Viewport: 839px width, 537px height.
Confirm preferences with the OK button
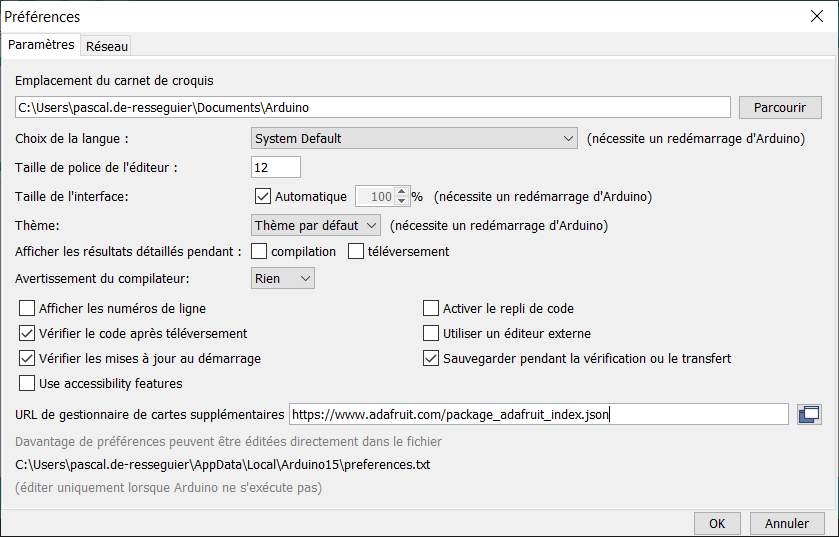click(717, 523)
